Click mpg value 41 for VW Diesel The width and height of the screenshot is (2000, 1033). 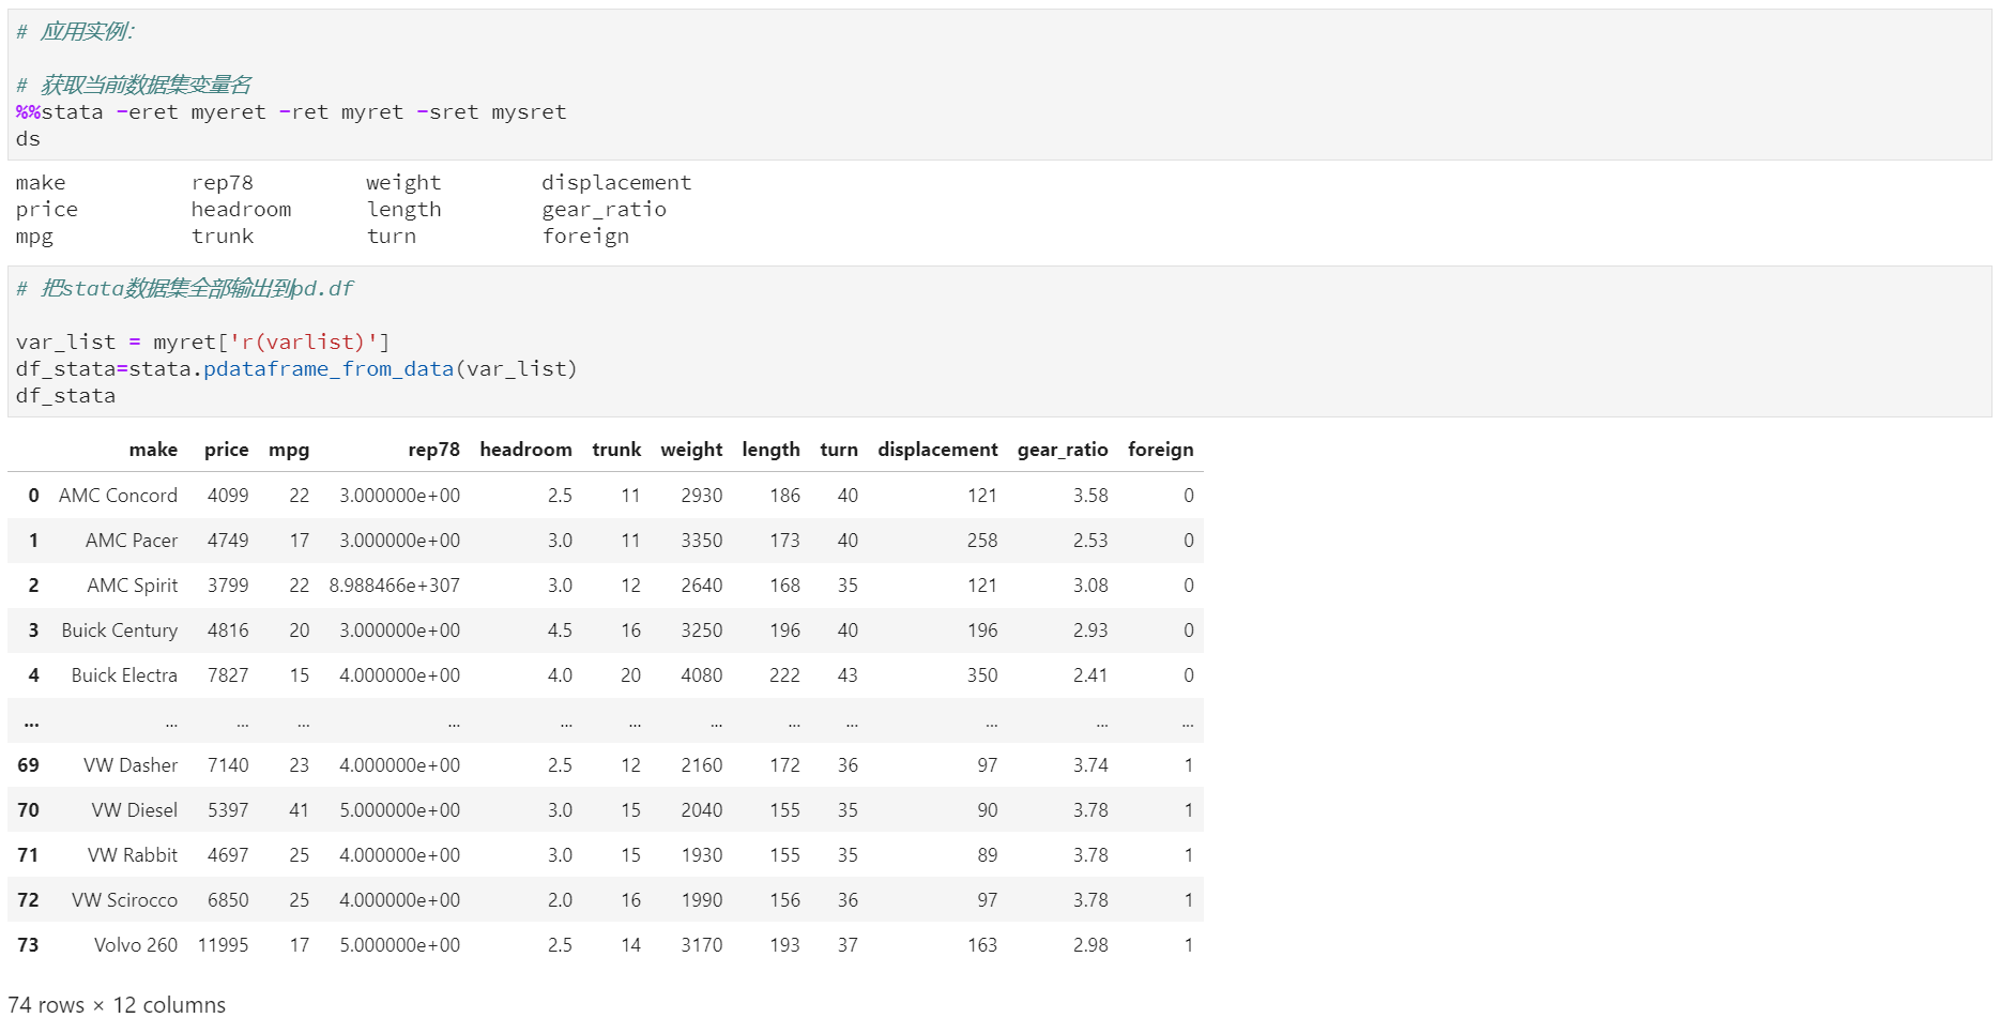(x=299, y=811)
